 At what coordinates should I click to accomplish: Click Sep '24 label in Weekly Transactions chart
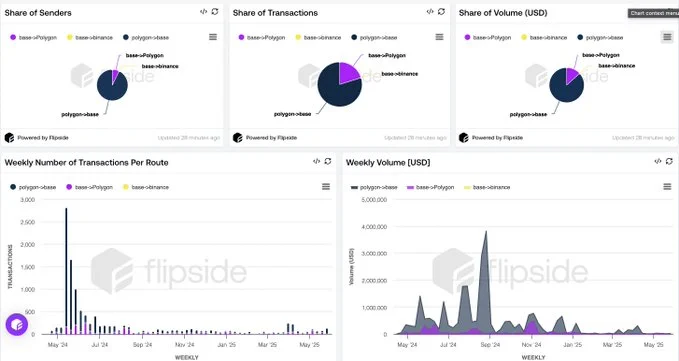click(142, 345)
